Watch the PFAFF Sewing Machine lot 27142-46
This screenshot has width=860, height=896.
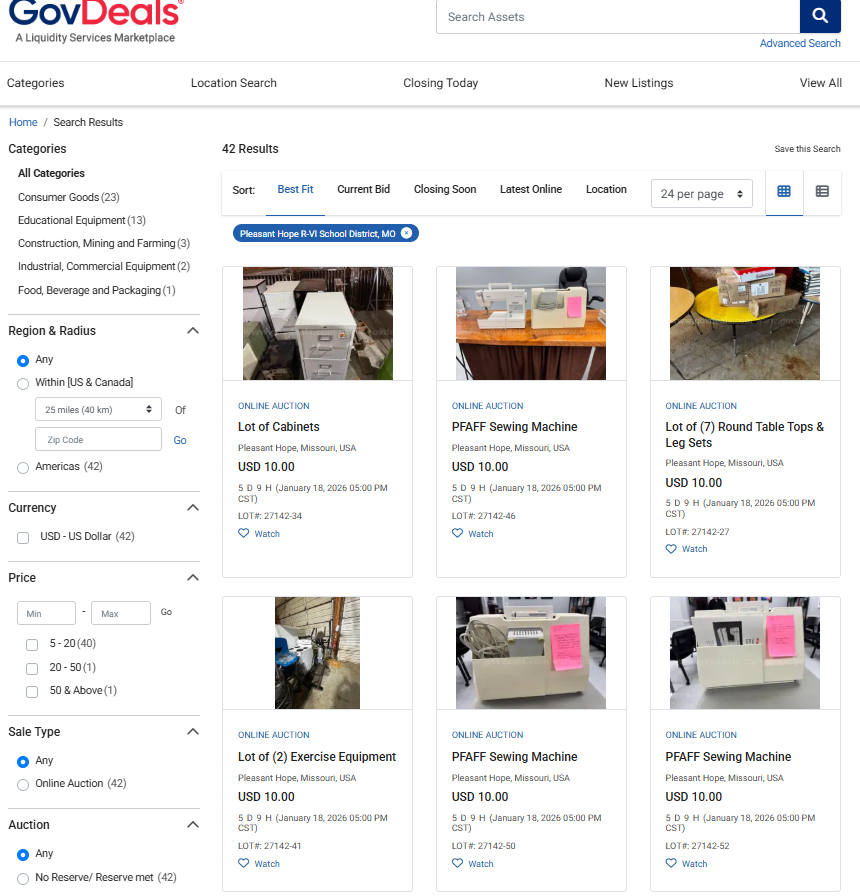(459, 533)
